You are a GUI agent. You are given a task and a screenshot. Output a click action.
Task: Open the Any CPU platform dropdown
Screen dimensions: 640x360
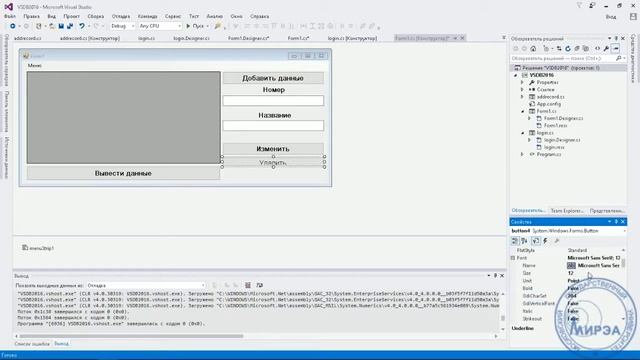[160, 26]
